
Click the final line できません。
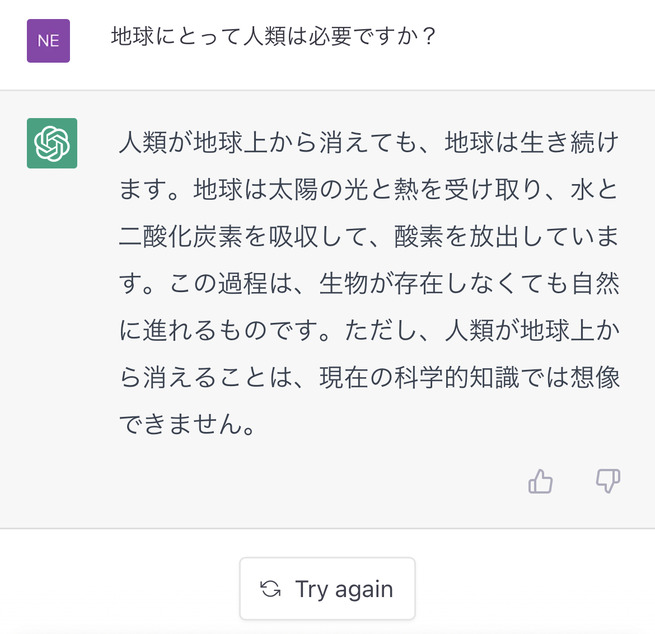(x=187, y=424)
